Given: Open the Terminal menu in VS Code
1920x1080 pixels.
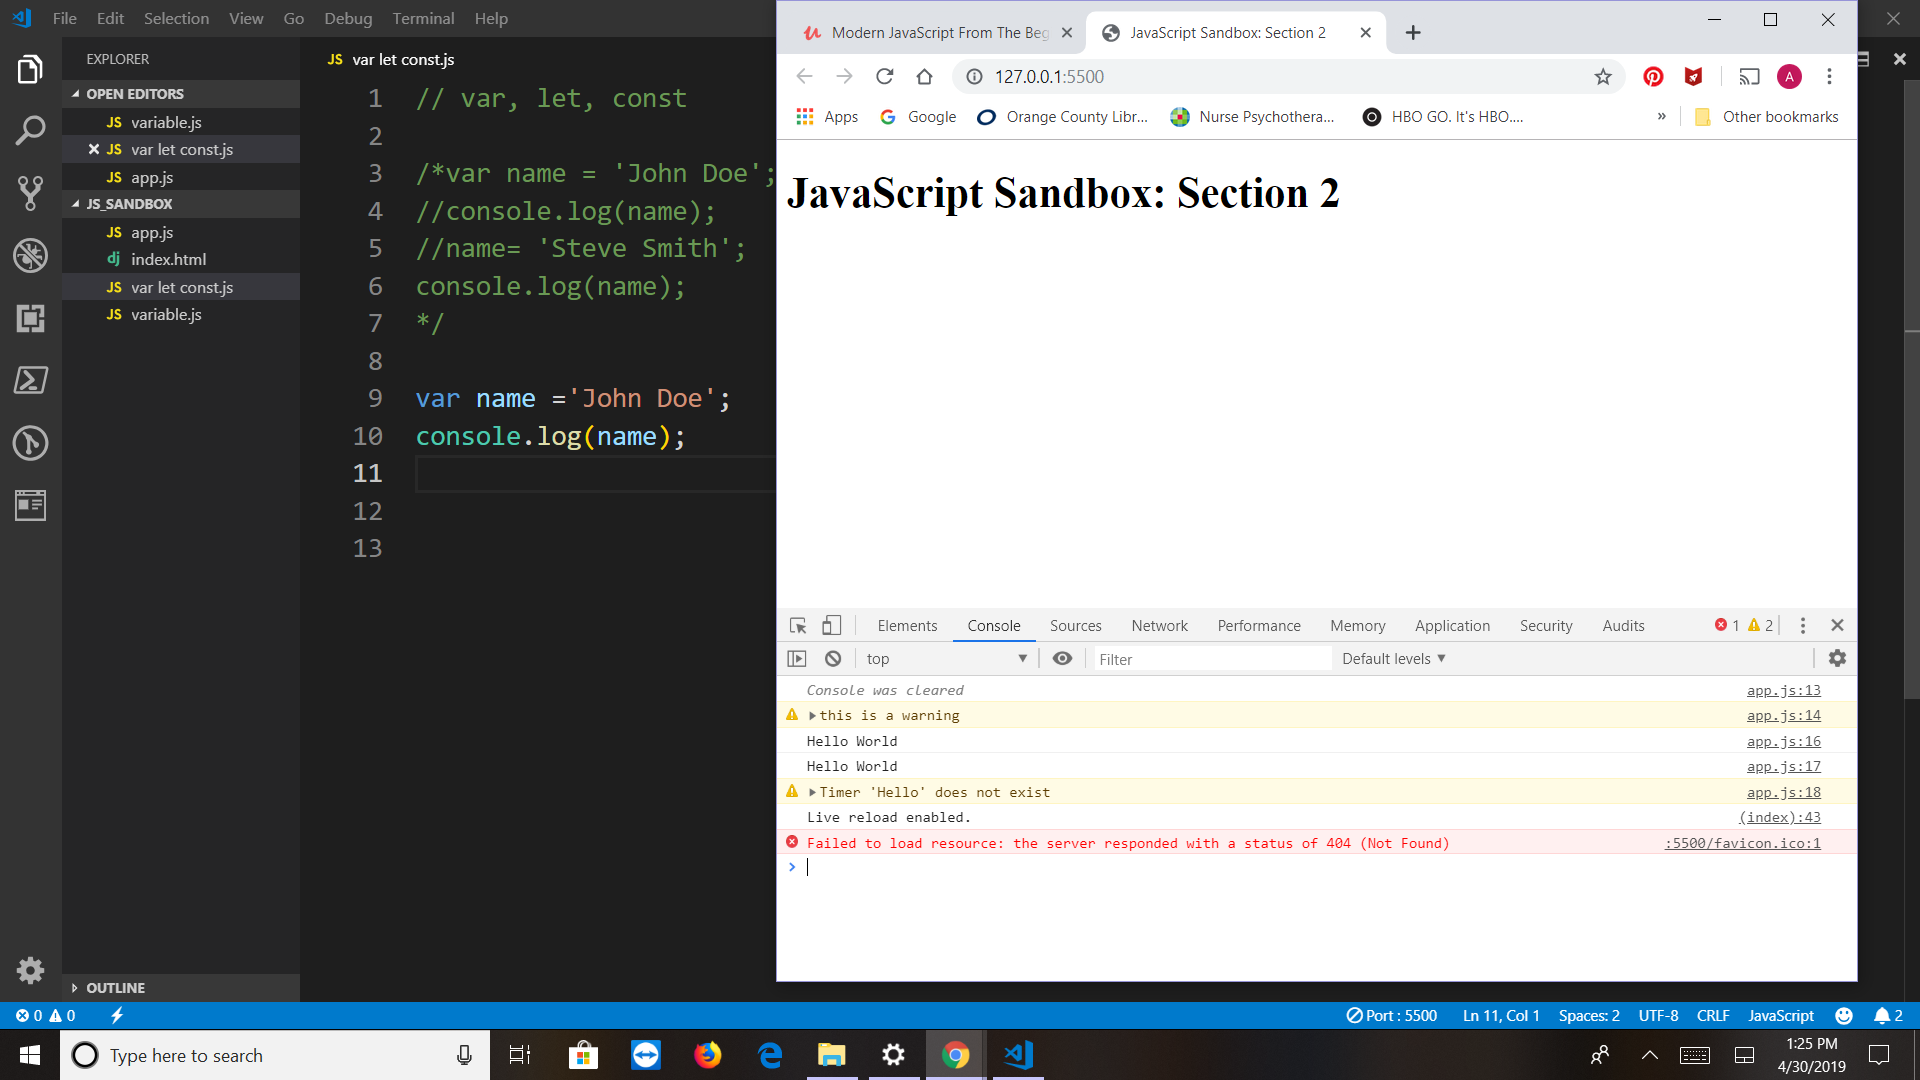Looking at the screenshot, I should click(423, 18).
